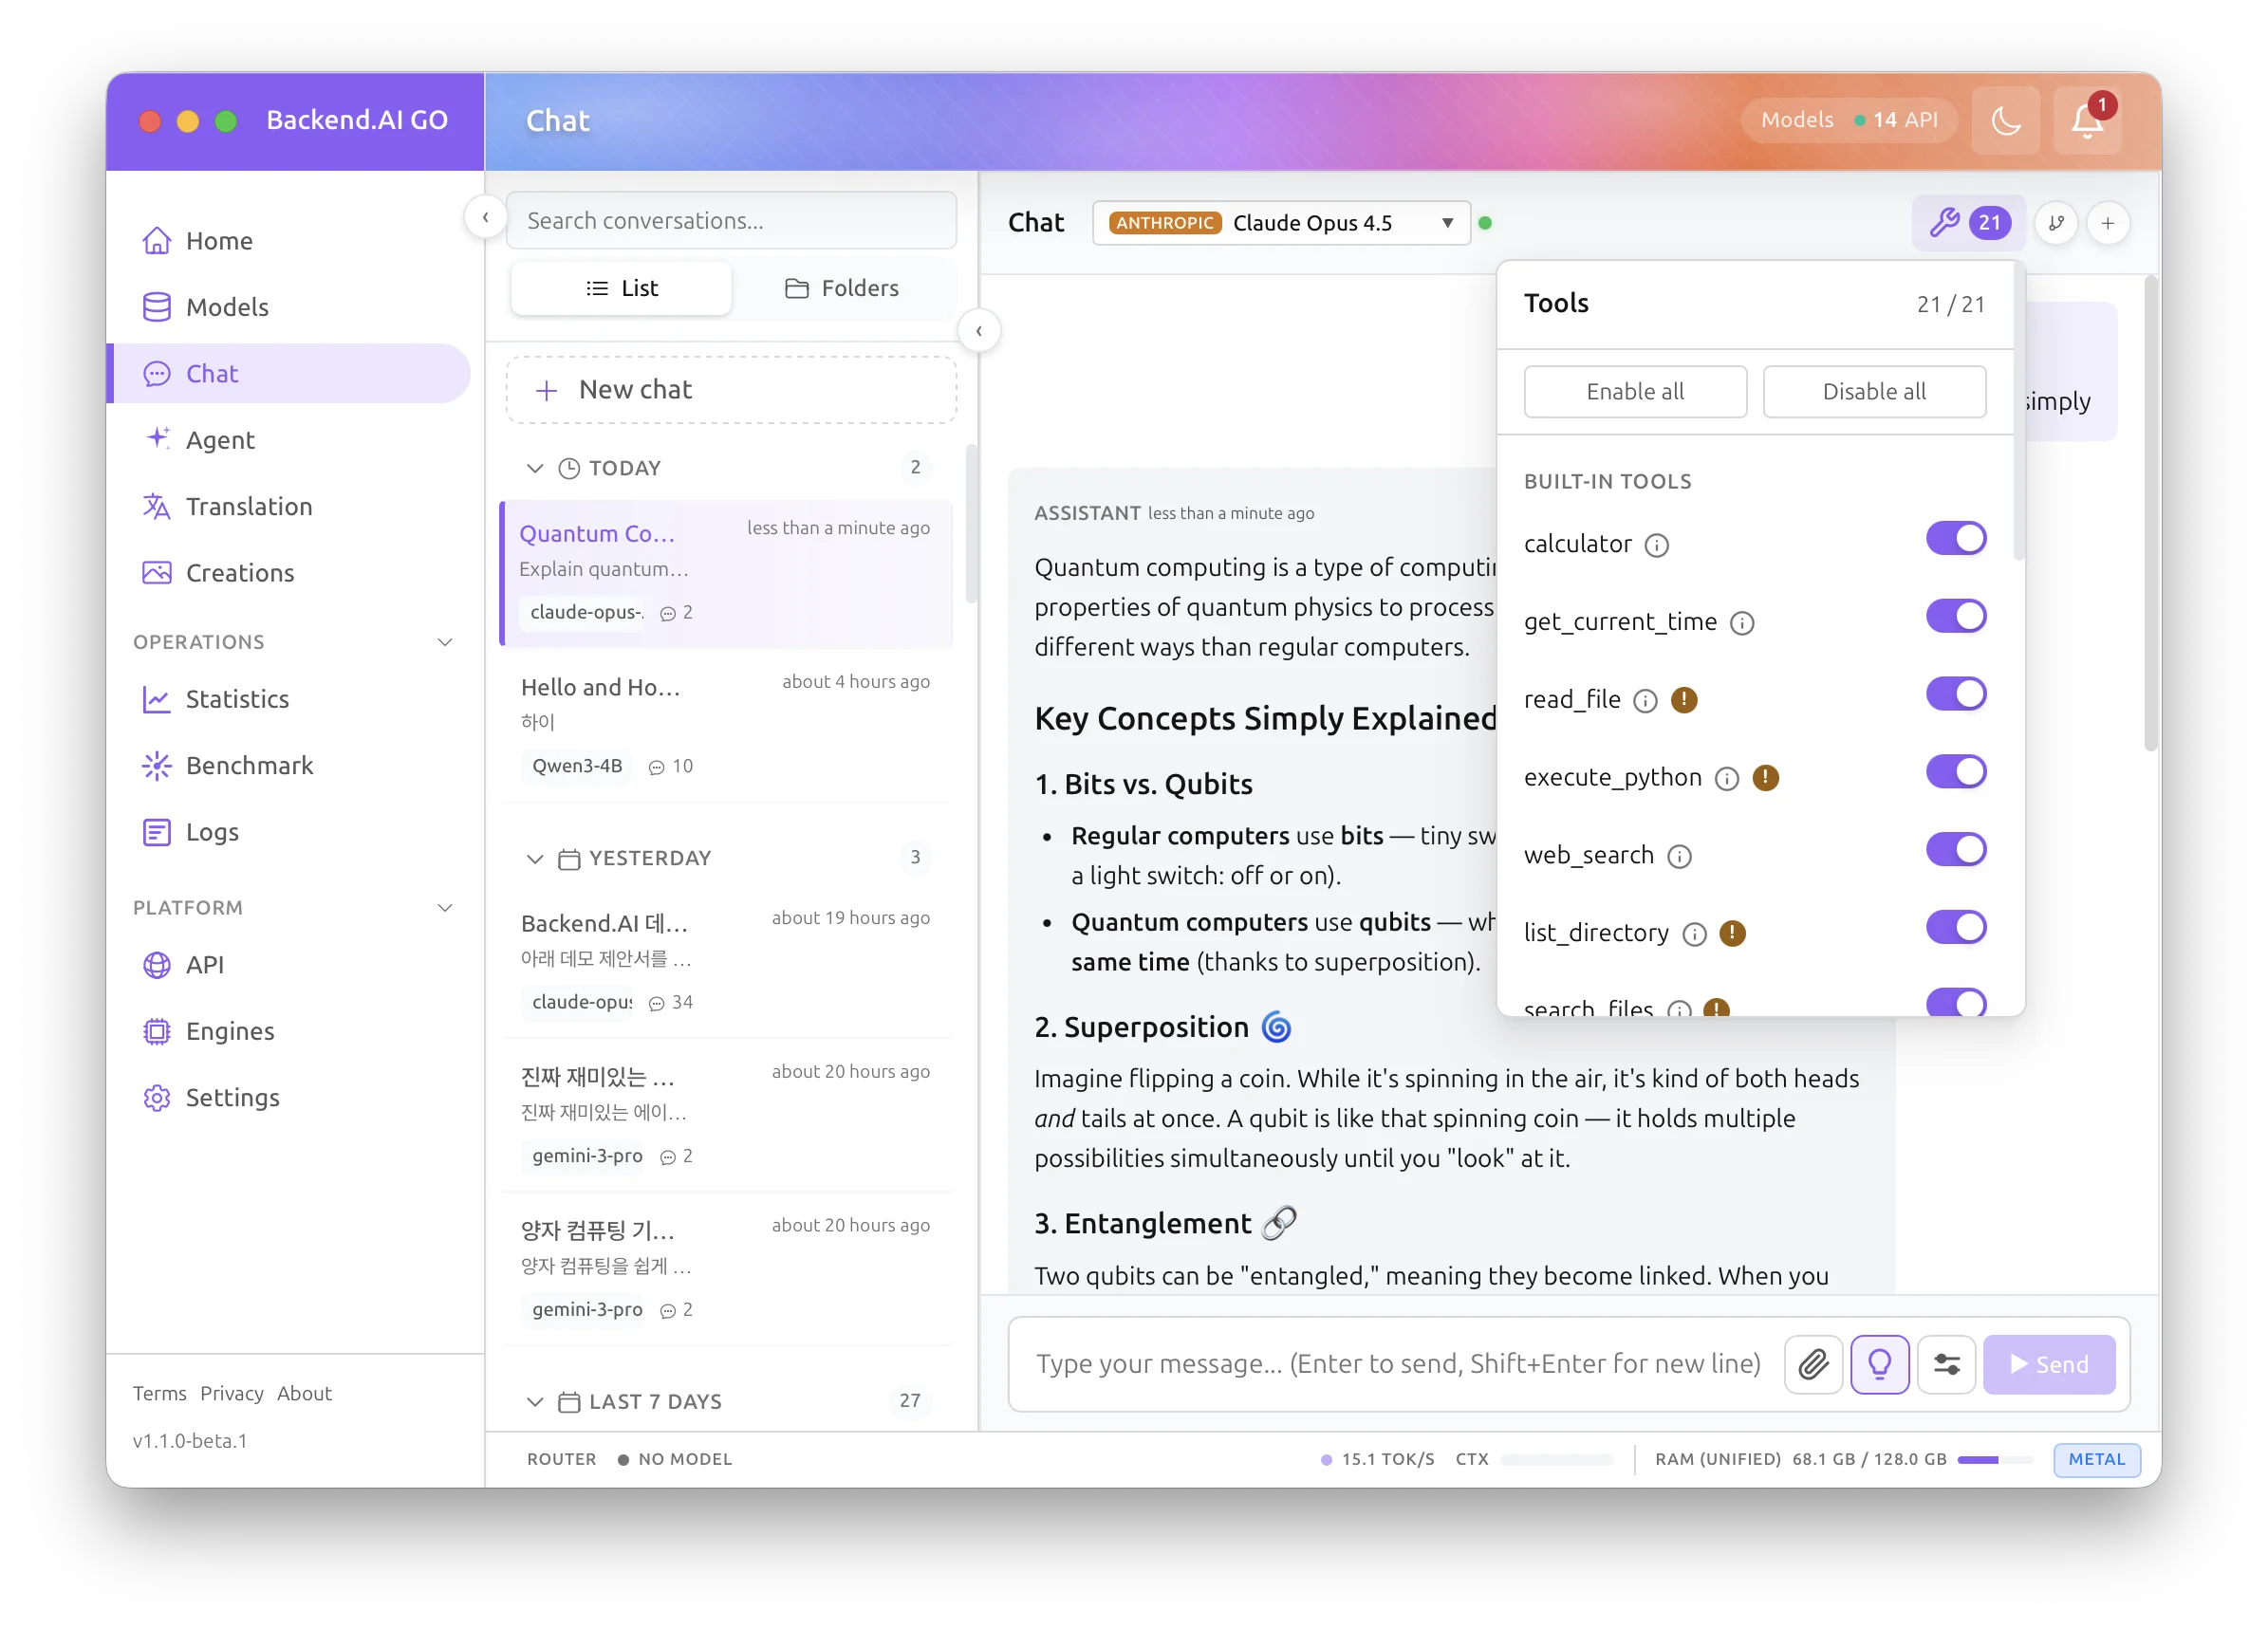Open the Terms link at bottom left
The height and width of the screenshot is (1628, 2268).
[159, 1393]
